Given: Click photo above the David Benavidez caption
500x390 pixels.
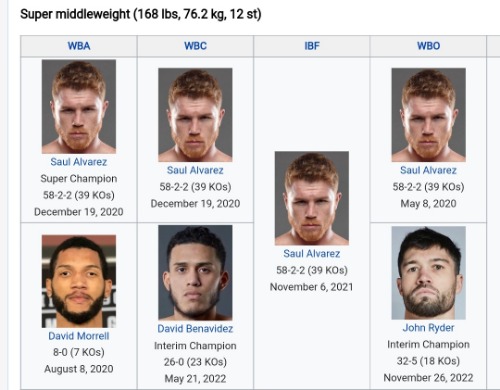Looking at the screenshot, I should (195, 273).
